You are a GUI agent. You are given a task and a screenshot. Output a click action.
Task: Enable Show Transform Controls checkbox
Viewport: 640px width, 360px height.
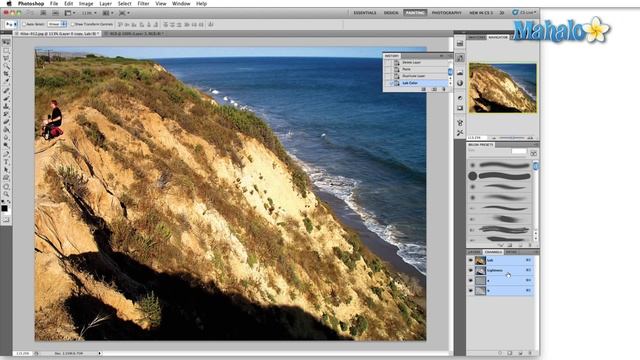73,24
